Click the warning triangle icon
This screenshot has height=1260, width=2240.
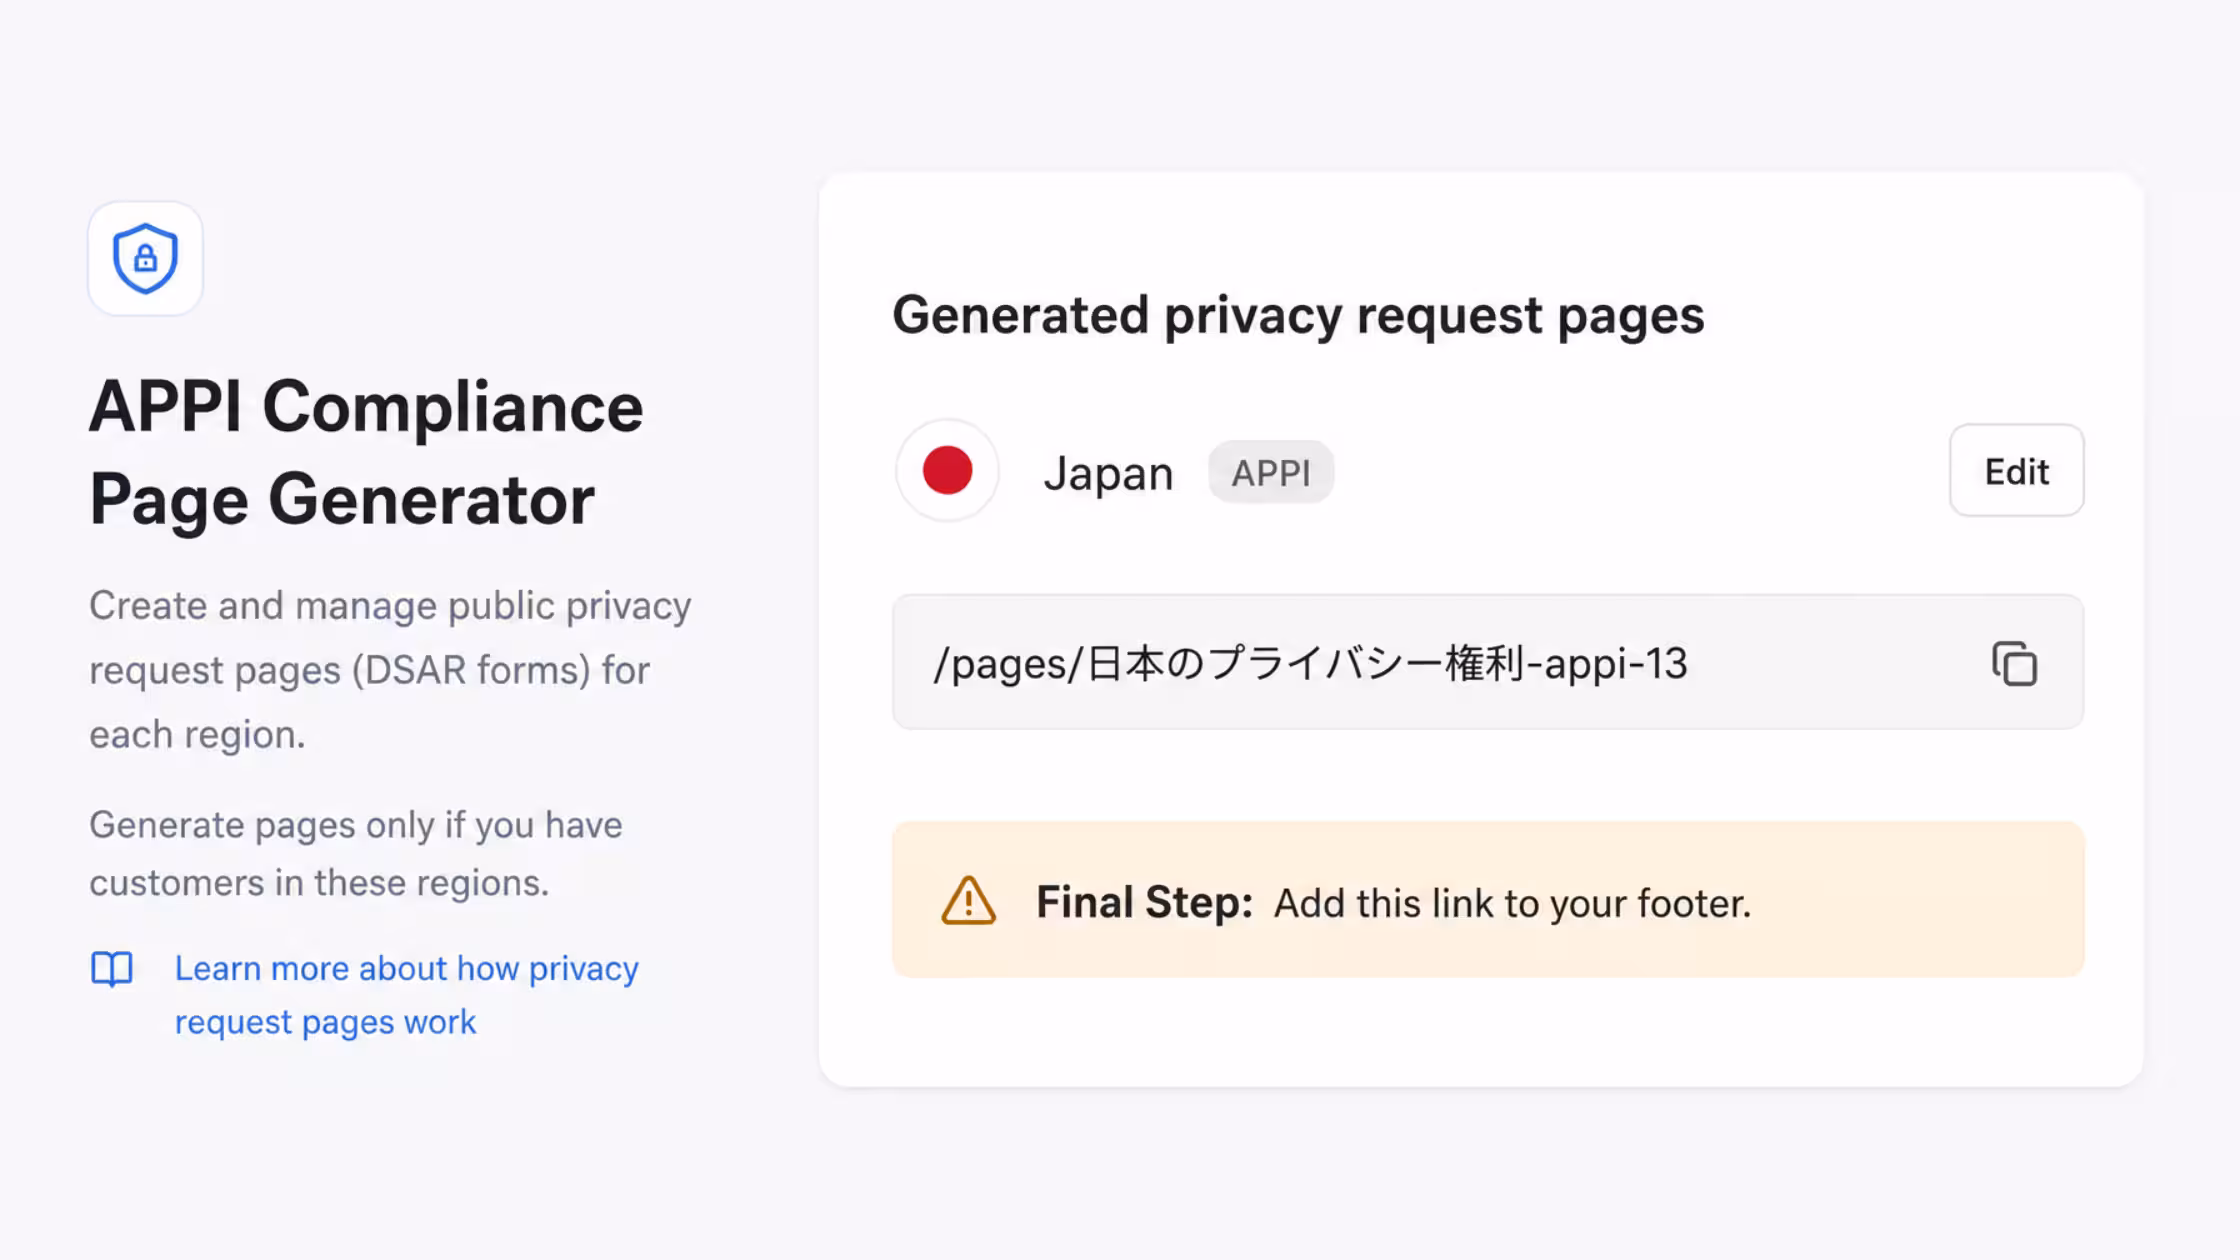968,901
